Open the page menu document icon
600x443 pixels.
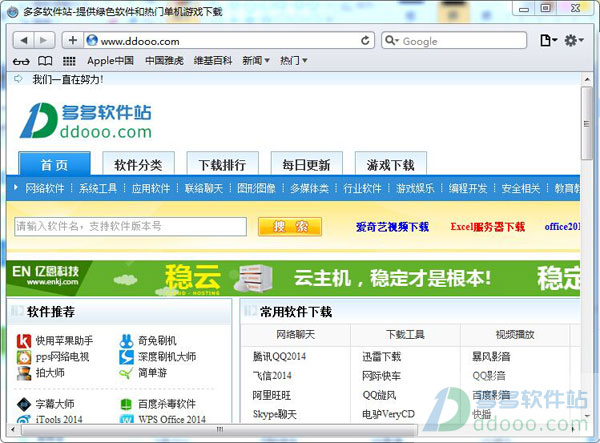[548, 40]
